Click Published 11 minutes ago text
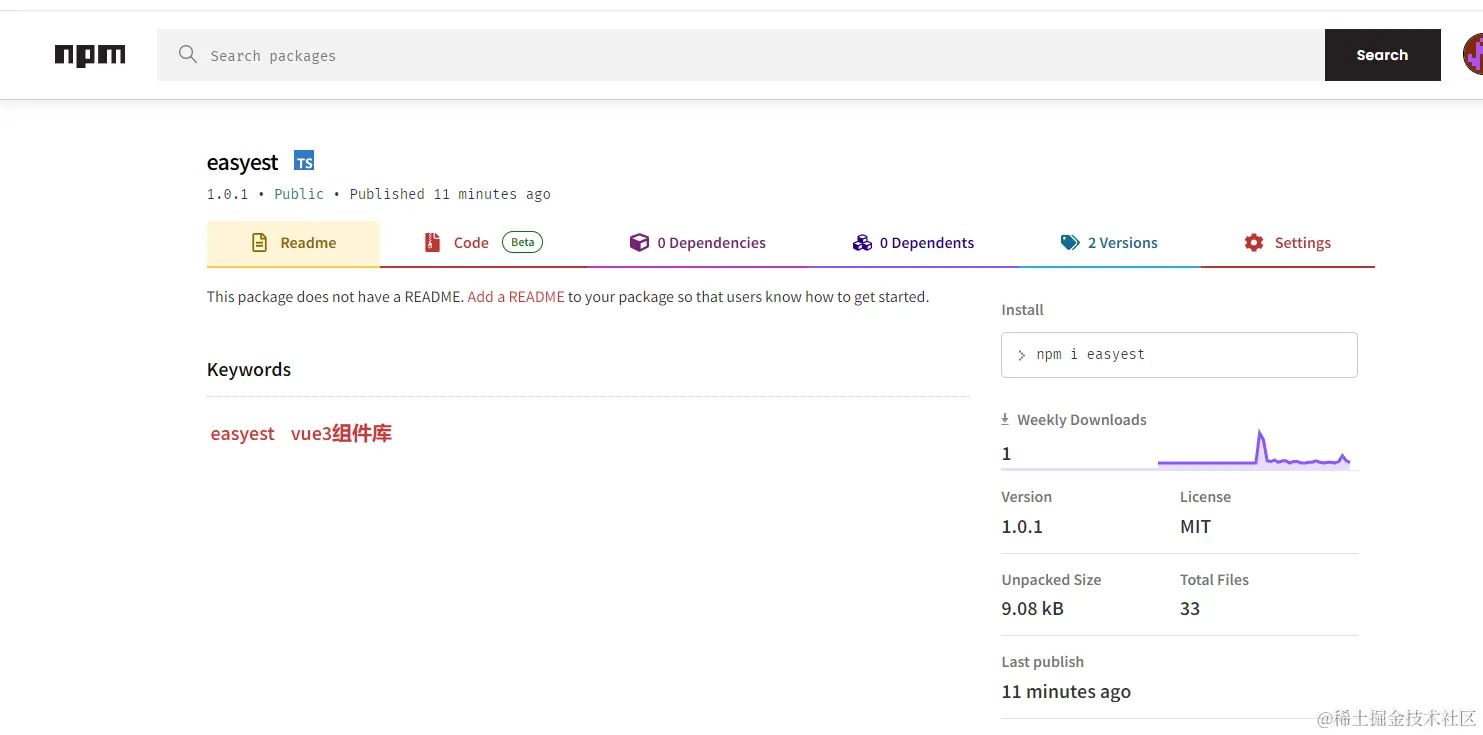 coord(450,194)
